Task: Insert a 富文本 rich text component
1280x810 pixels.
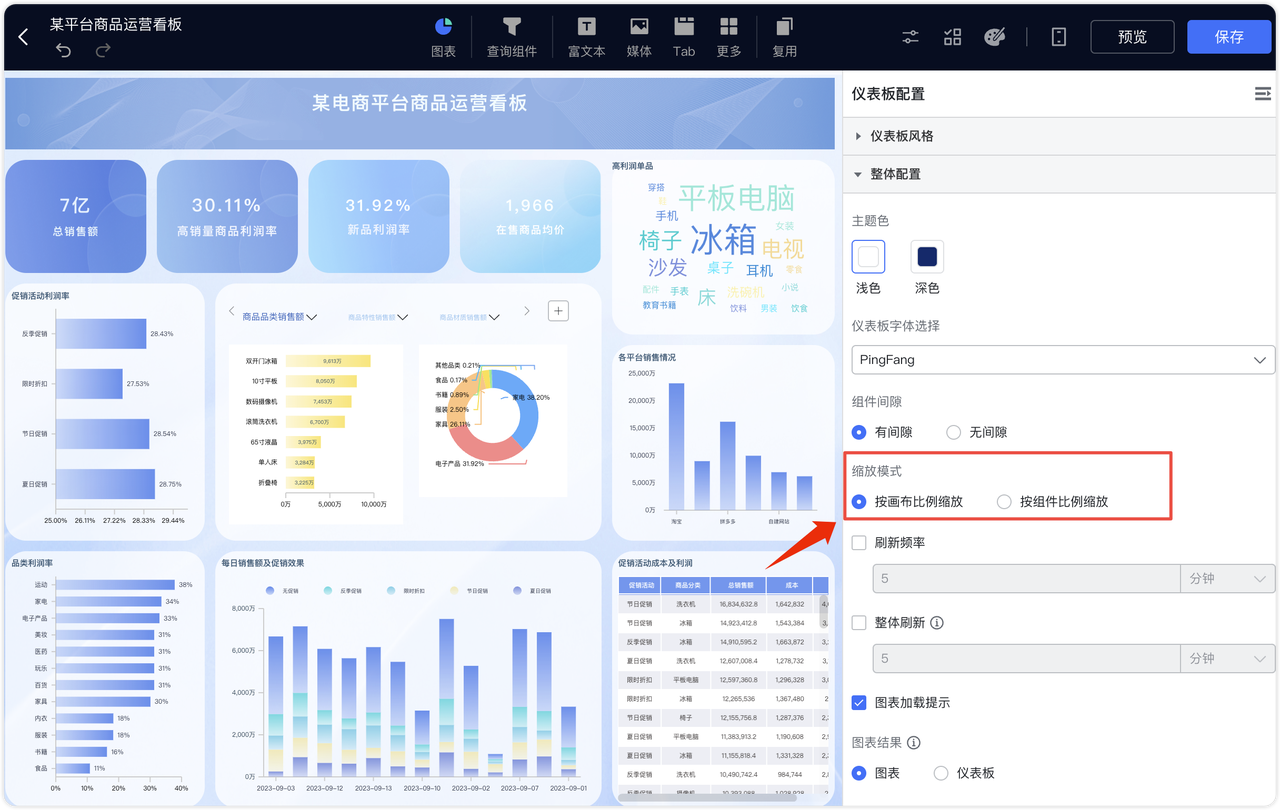Action: [x=586, y=37]
